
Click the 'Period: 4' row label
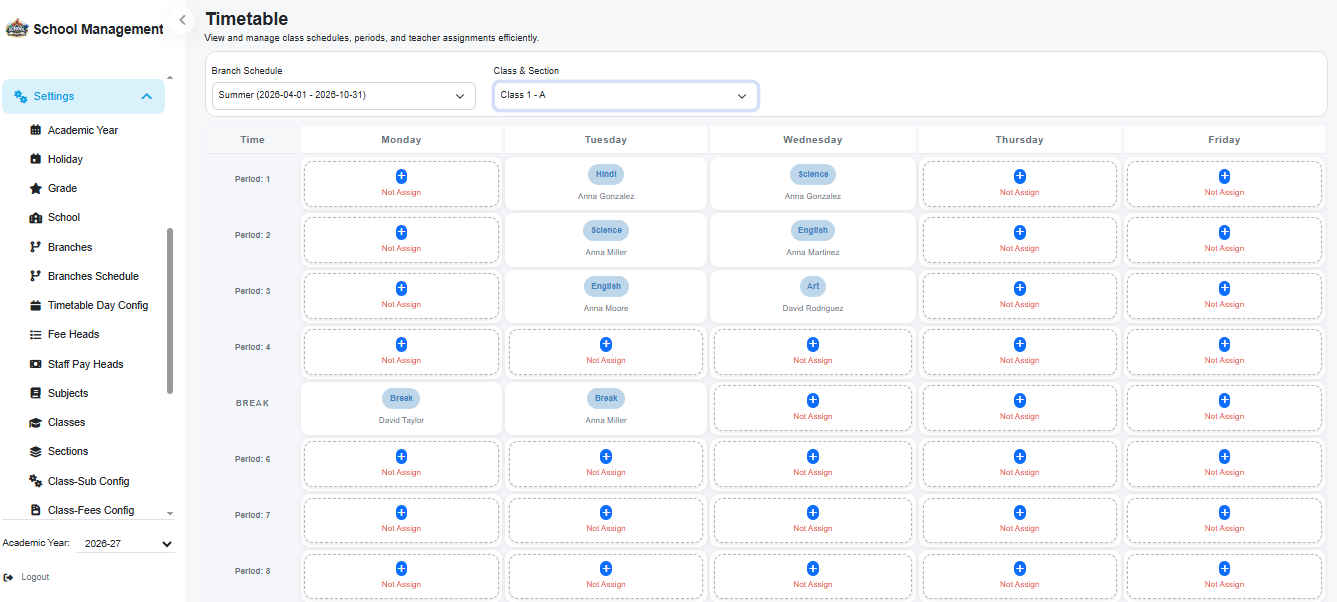253,347
